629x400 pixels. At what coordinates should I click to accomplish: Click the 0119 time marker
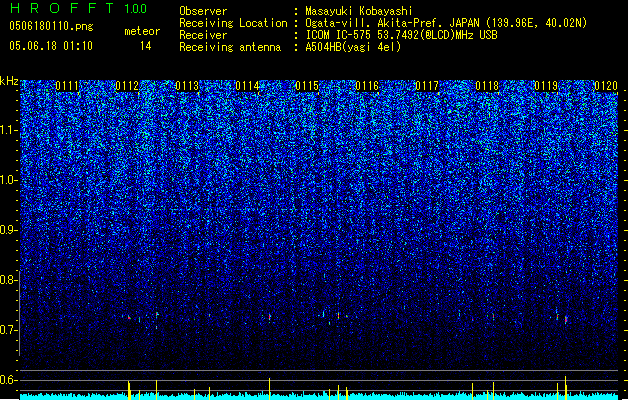click(546, 86)
